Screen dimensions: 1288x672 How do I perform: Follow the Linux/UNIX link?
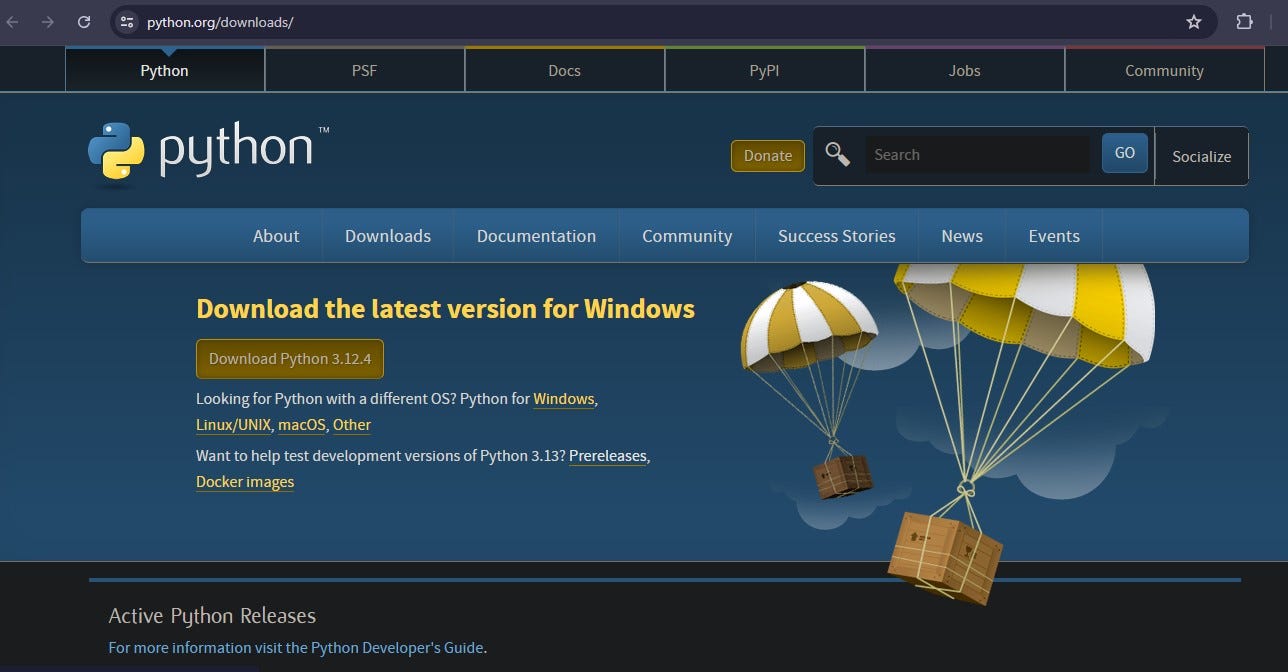tap(233, 425)
